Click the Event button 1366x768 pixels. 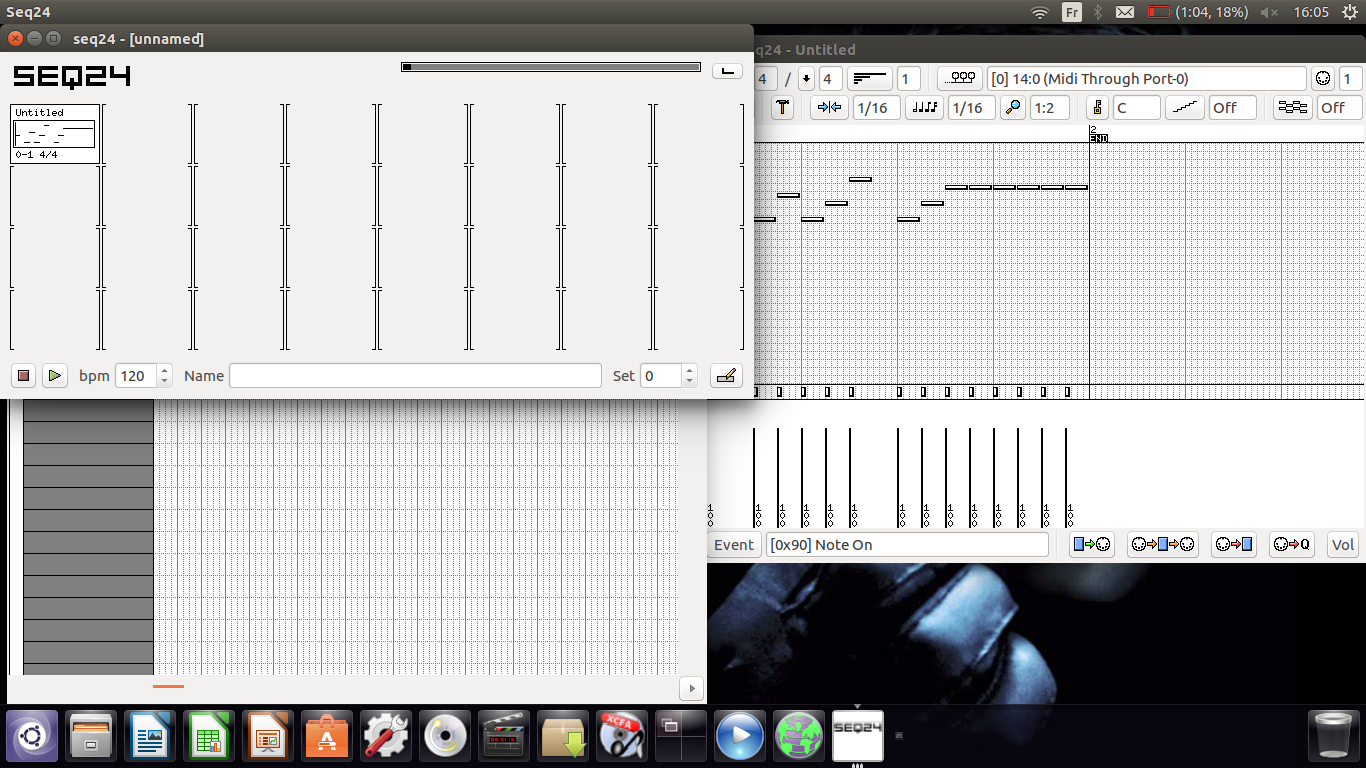point(733,545)
